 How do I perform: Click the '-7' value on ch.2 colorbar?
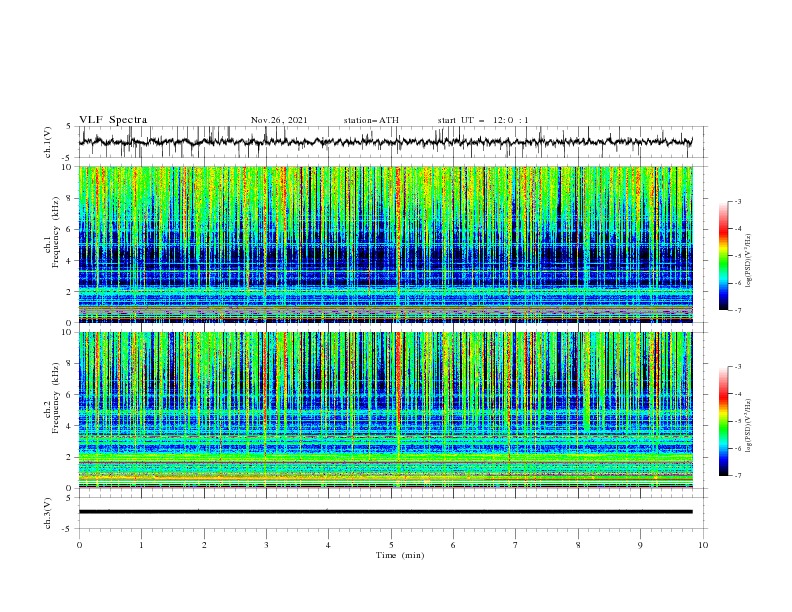pos(737,476)
